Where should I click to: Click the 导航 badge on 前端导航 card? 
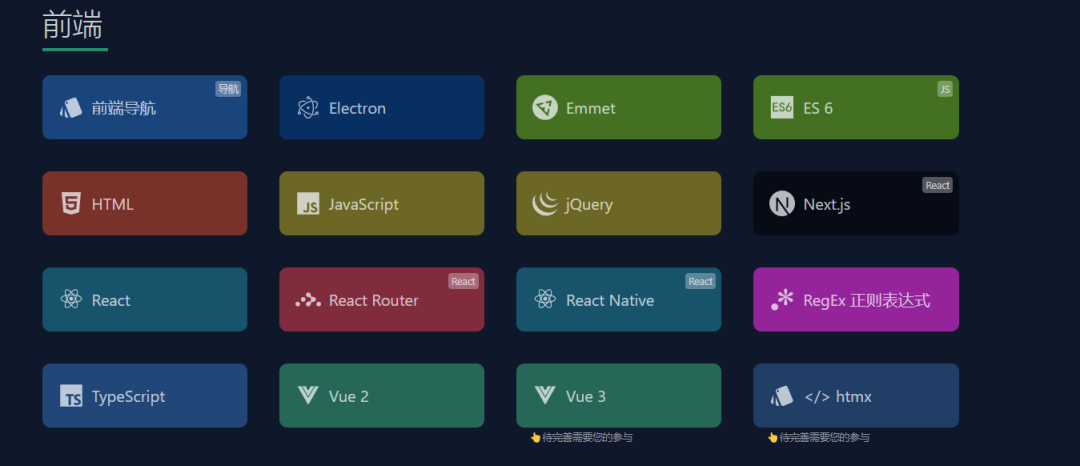(228, 89)
